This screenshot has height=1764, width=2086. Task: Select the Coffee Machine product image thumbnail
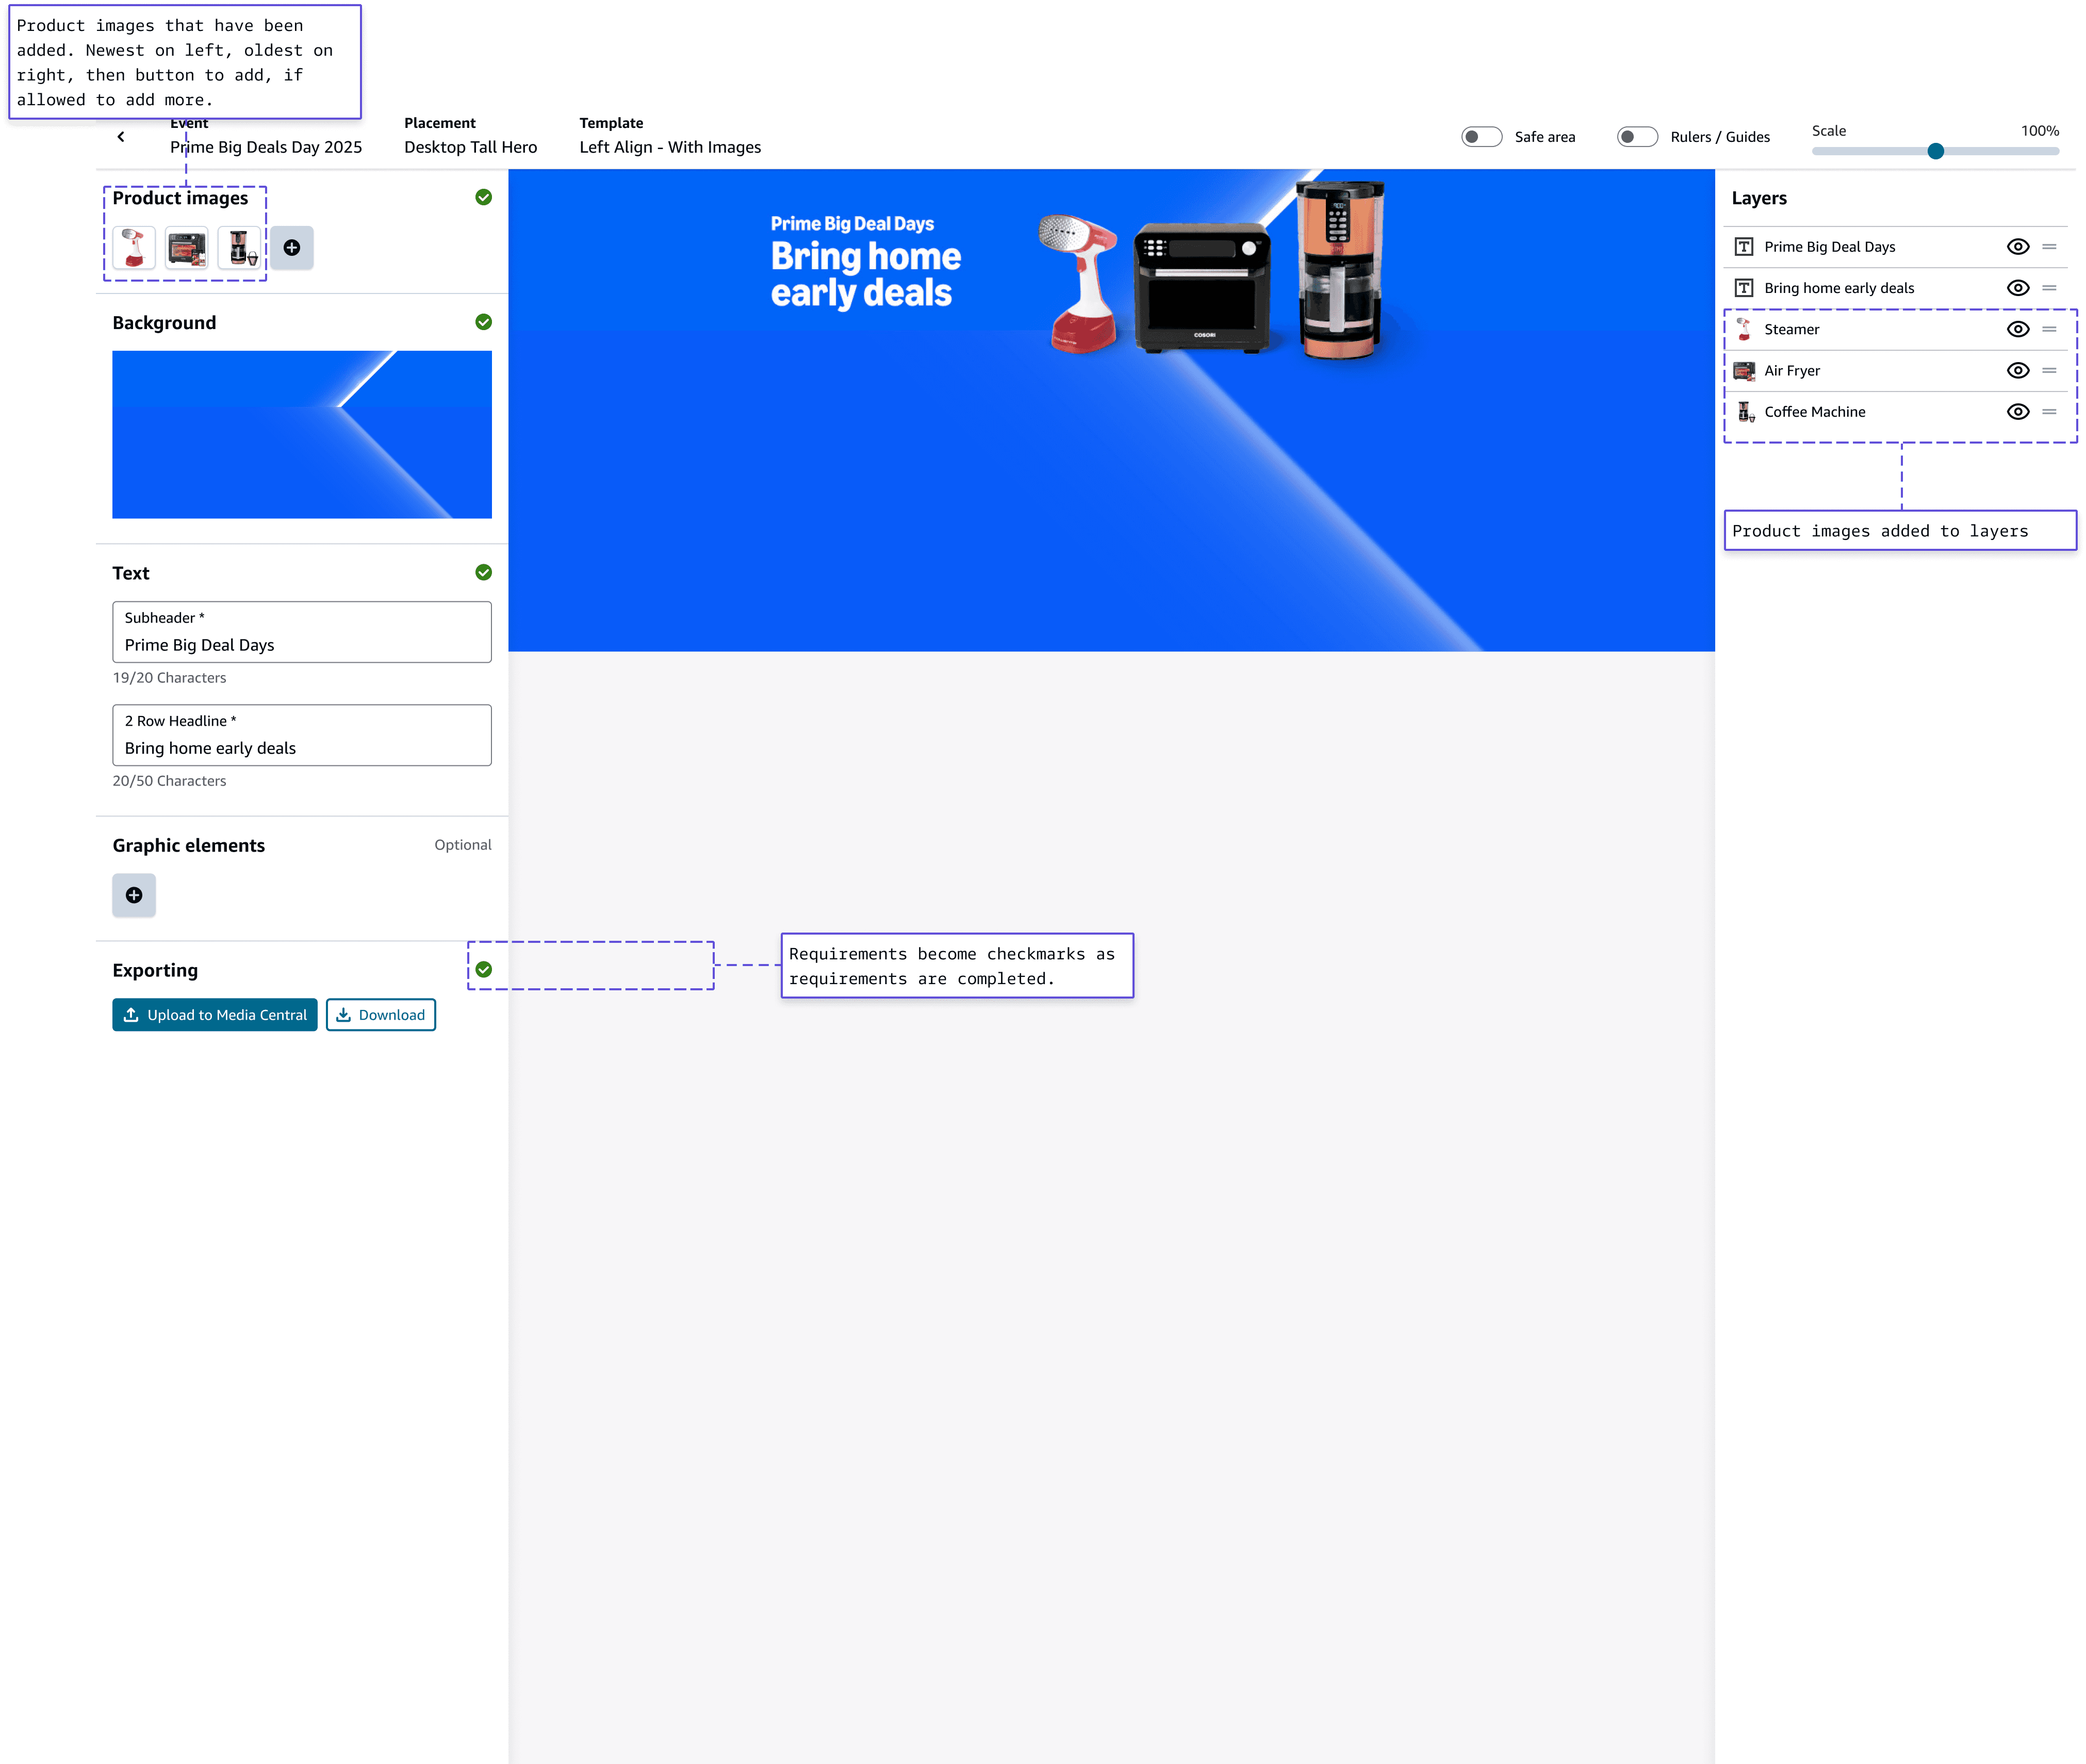coord(239,248)
